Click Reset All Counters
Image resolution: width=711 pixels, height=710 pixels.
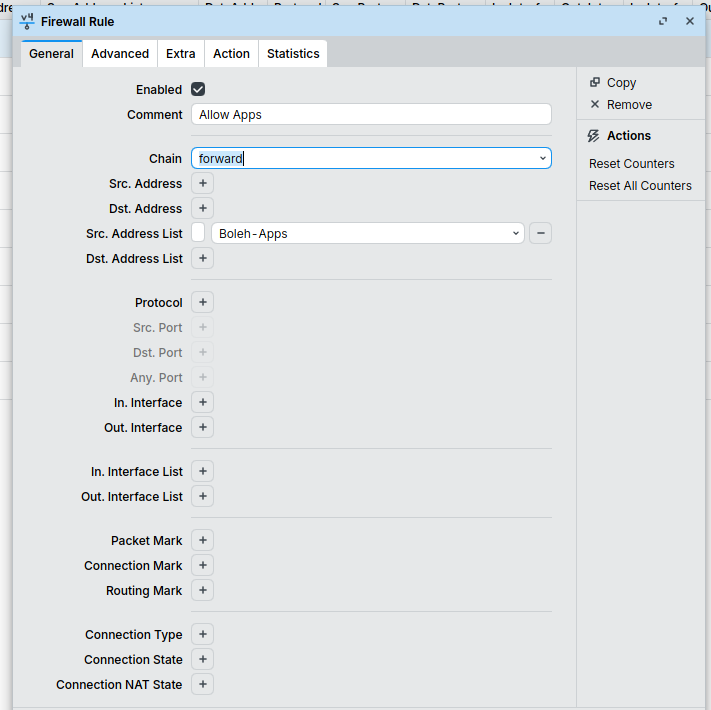point(640,186)
